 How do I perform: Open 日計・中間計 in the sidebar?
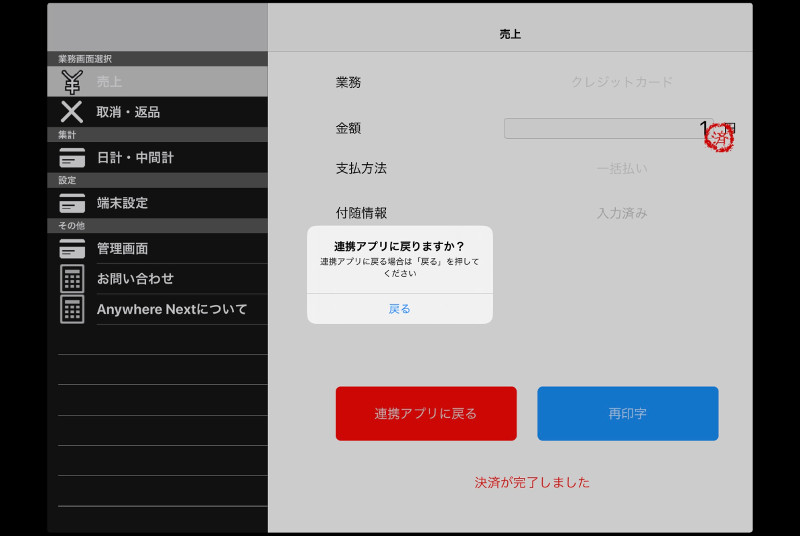(158, 158)
